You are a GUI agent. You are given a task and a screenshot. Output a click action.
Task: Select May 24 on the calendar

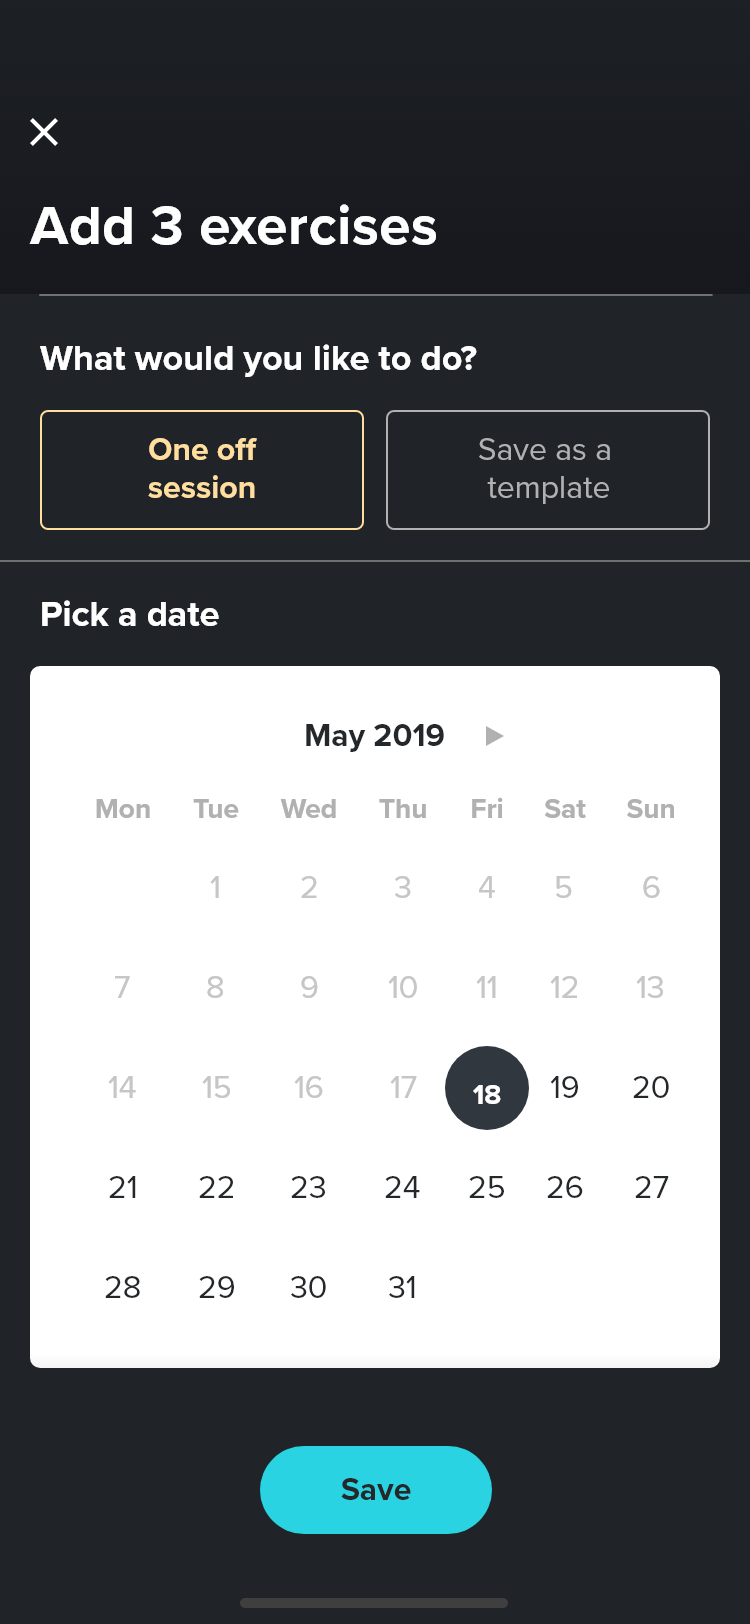click(402, 1188)
